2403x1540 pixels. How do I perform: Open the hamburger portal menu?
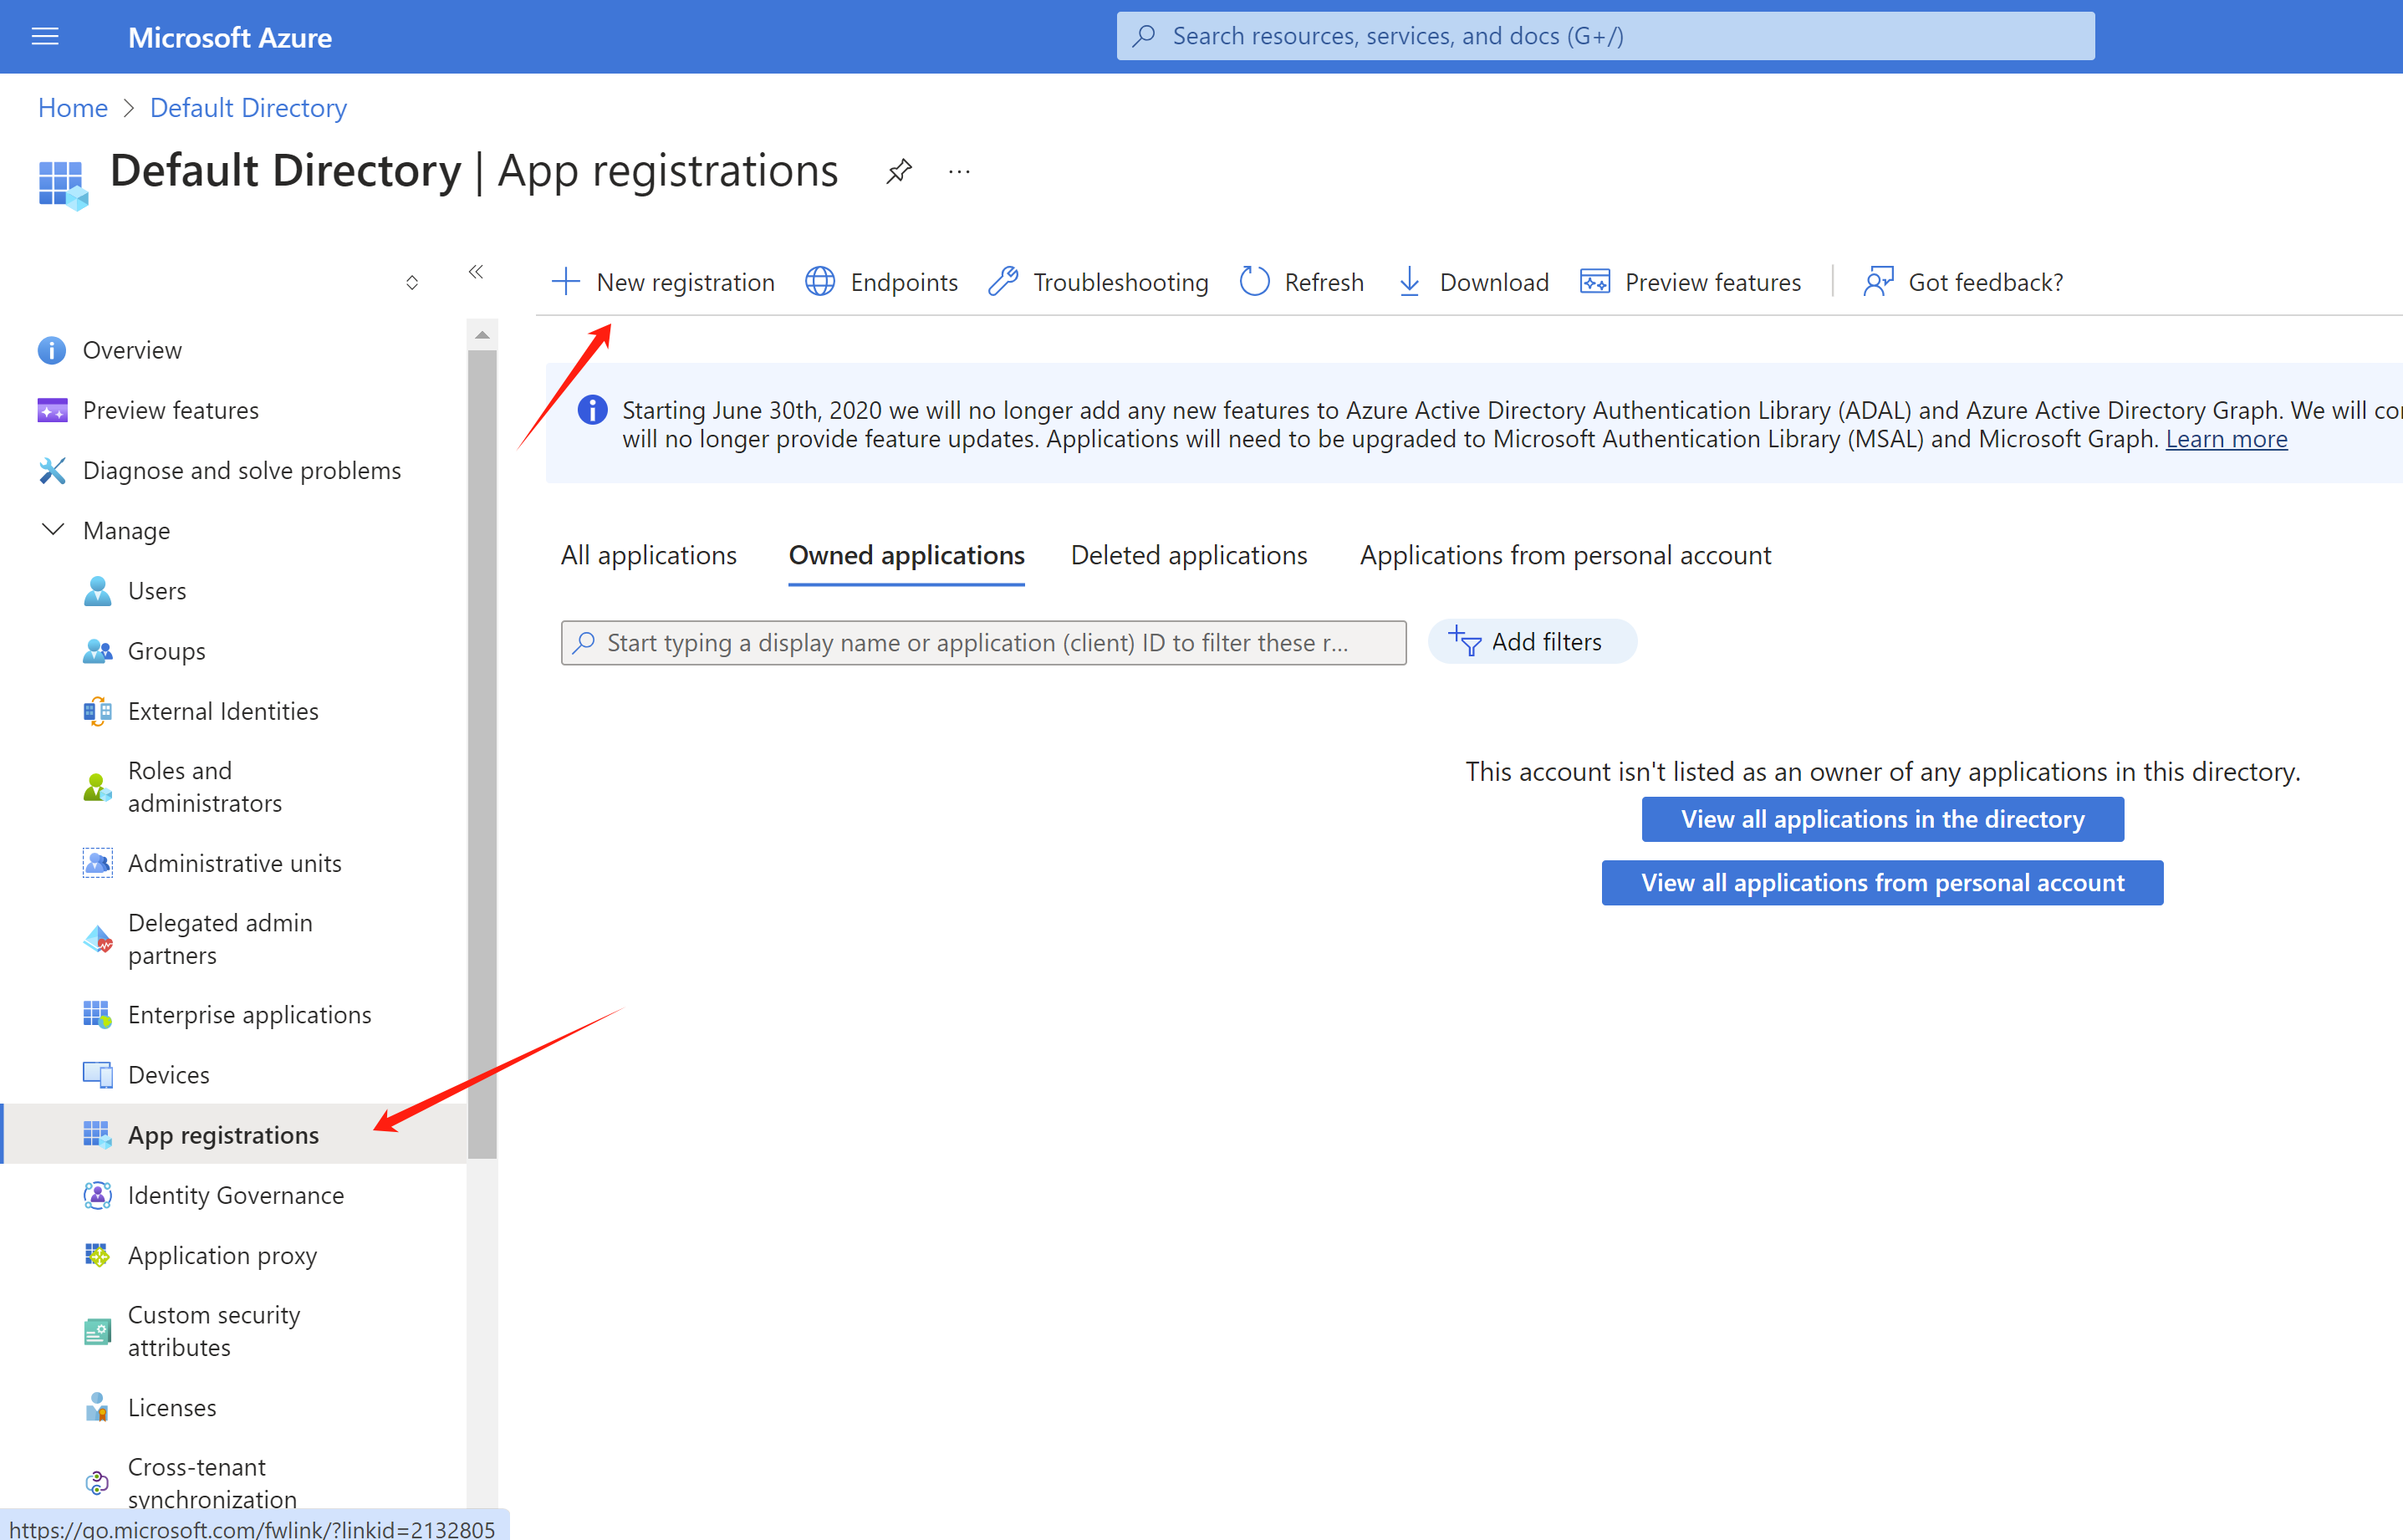[x=45, y=37]
